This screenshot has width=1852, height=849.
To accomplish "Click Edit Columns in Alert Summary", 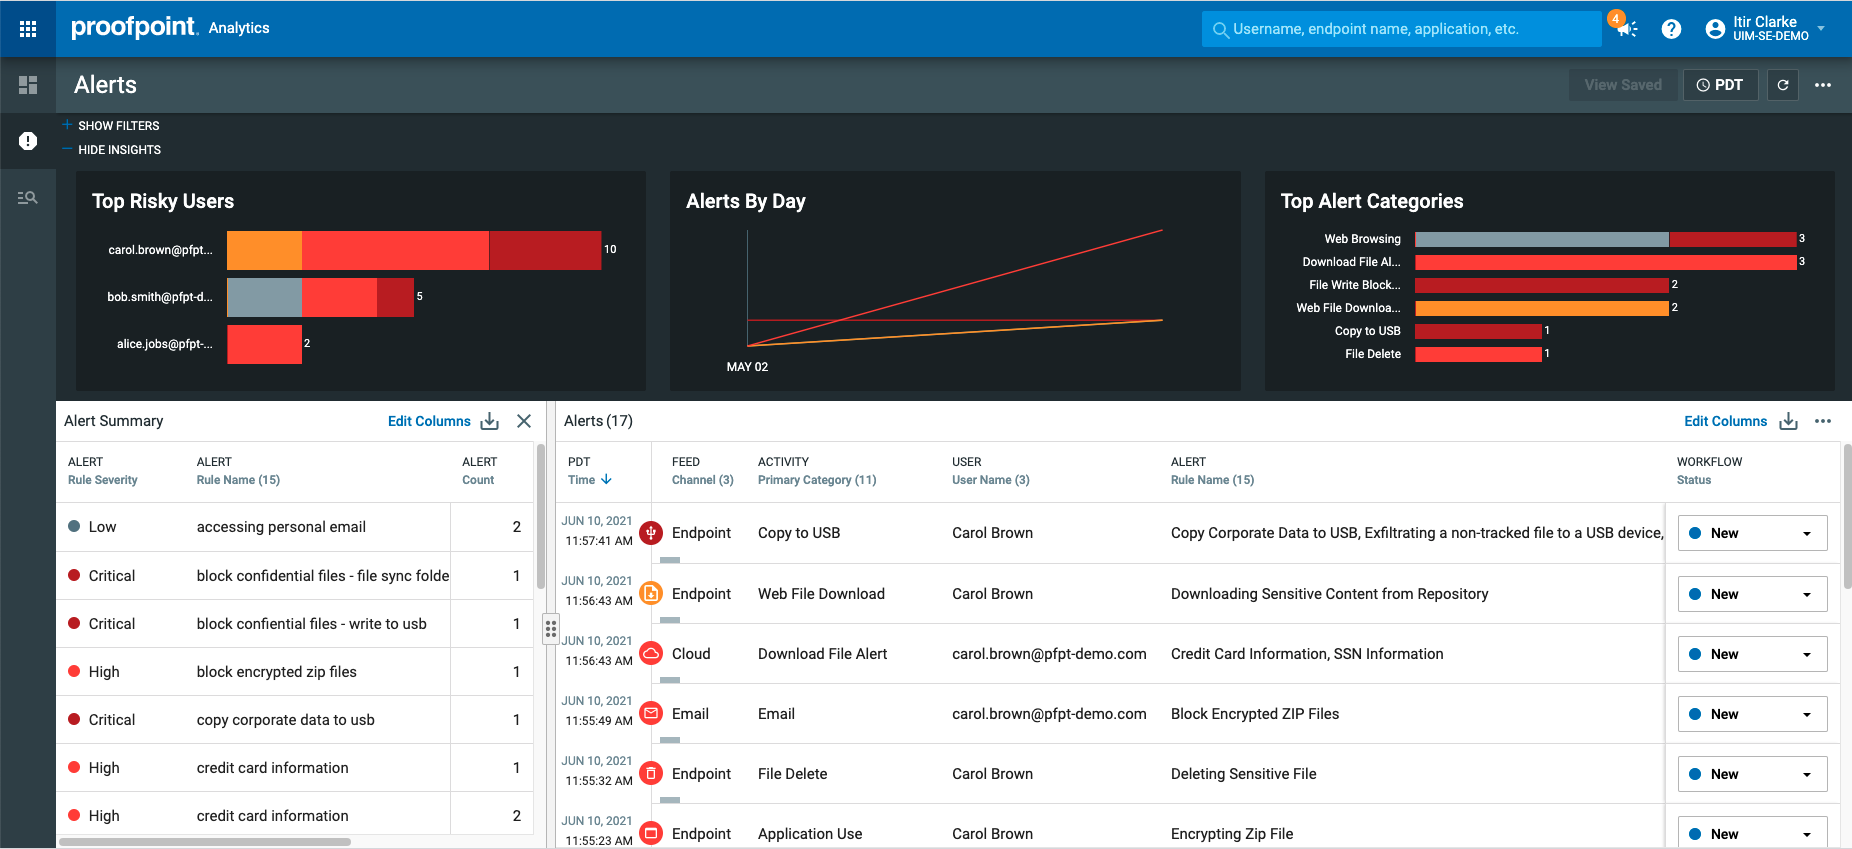I will point(429,421).
